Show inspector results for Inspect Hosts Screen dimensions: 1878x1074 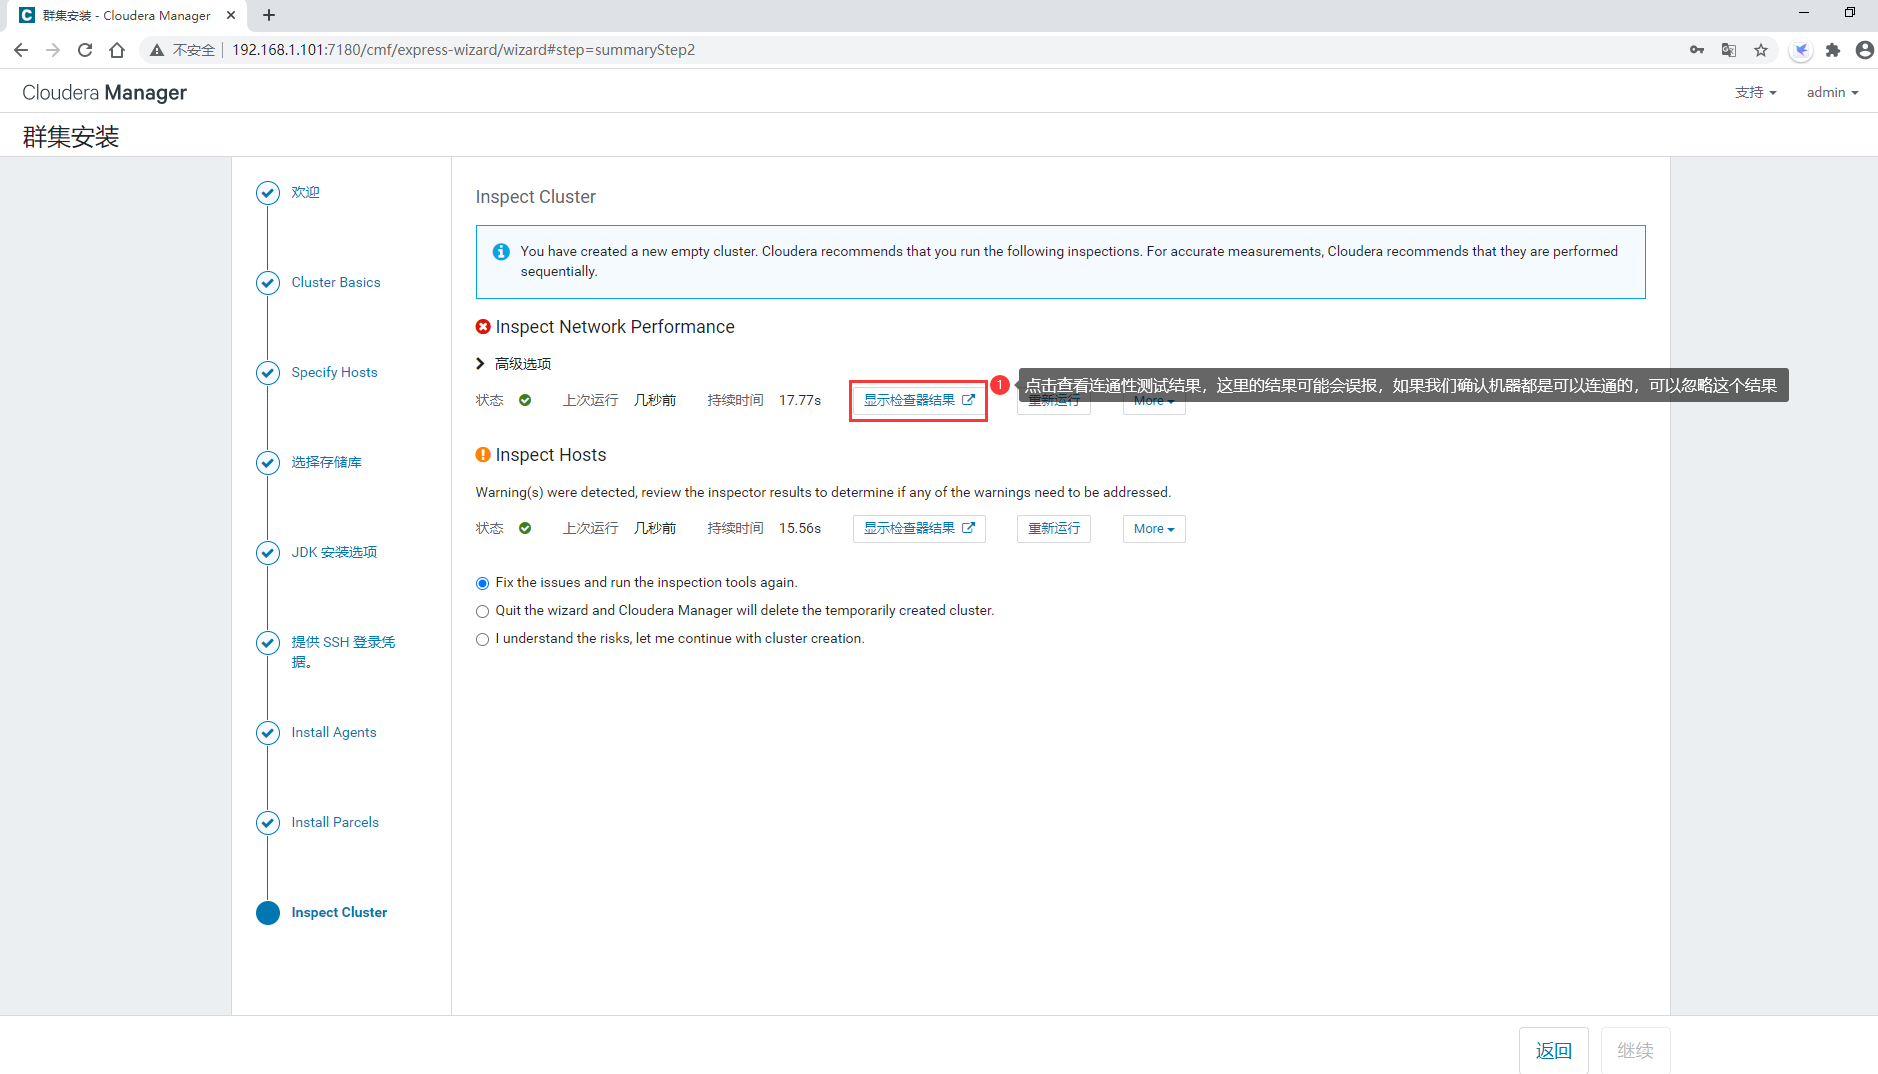pyautogui.click(x=919, y=528)
